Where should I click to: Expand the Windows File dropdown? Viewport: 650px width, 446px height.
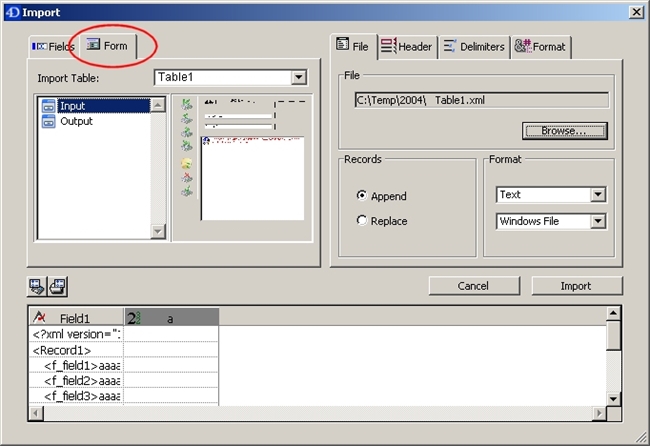coord(598,221)
